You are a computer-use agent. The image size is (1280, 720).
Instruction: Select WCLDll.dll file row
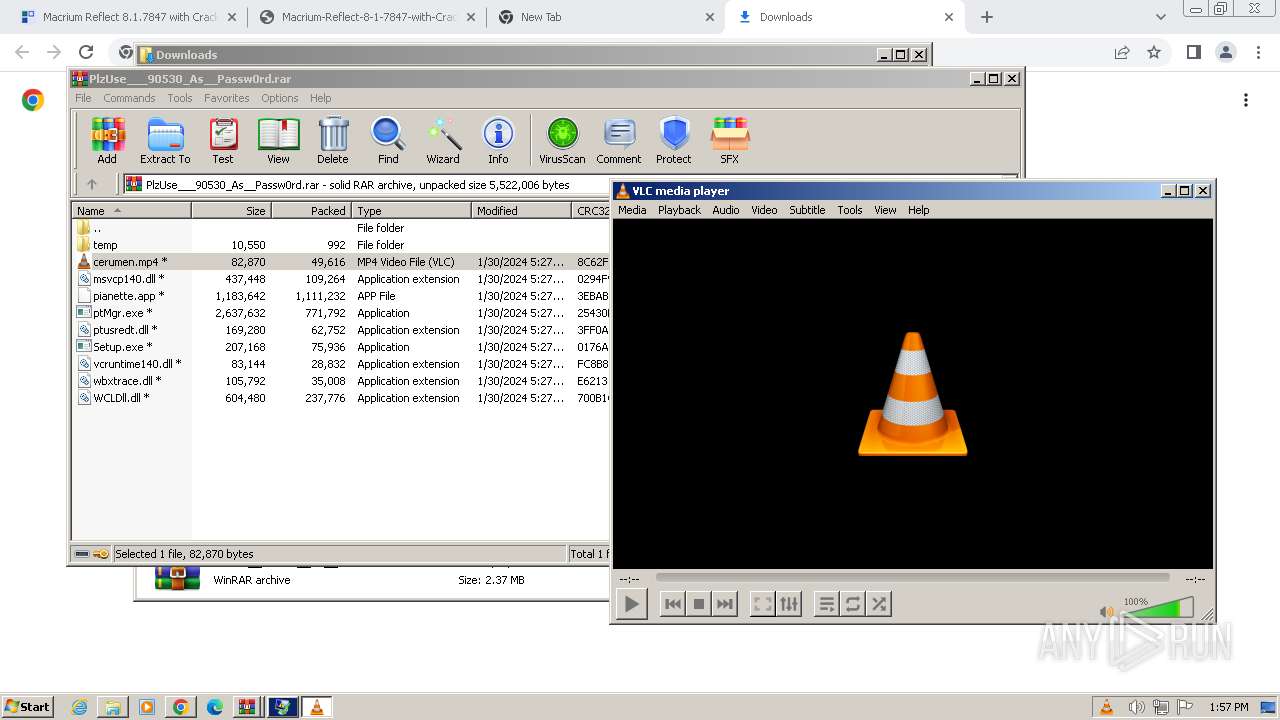341,398
